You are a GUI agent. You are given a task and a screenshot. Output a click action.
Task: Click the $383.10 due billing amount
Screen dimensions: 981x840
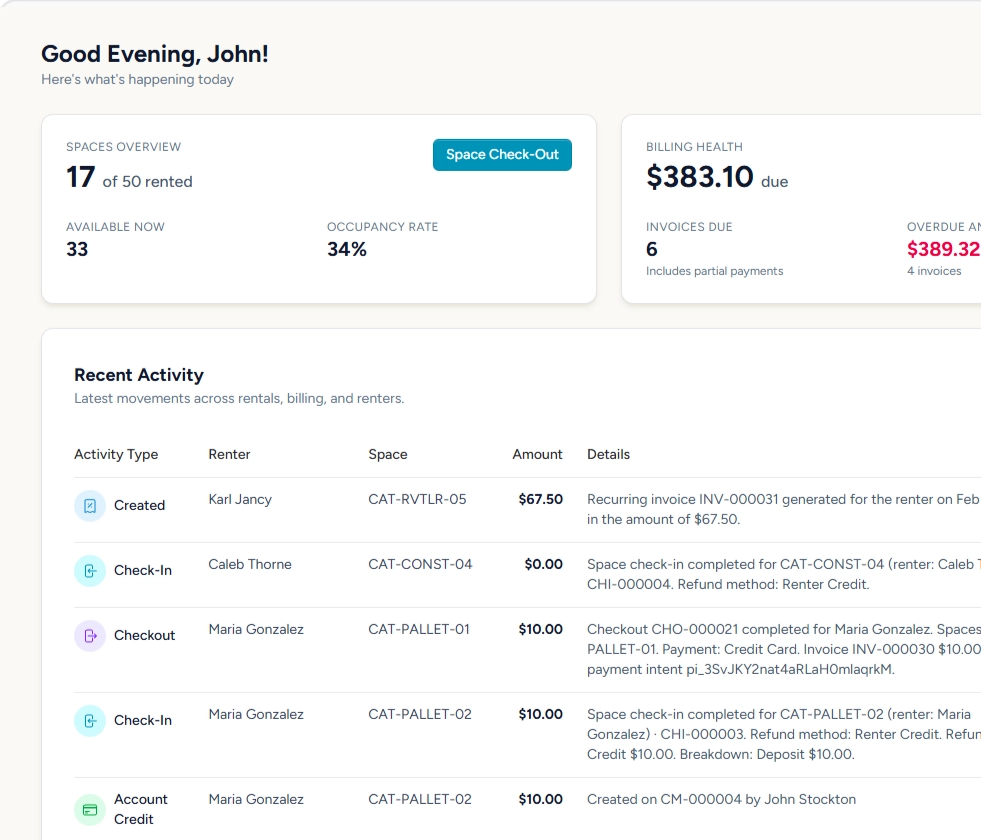(x=700, y=177)
